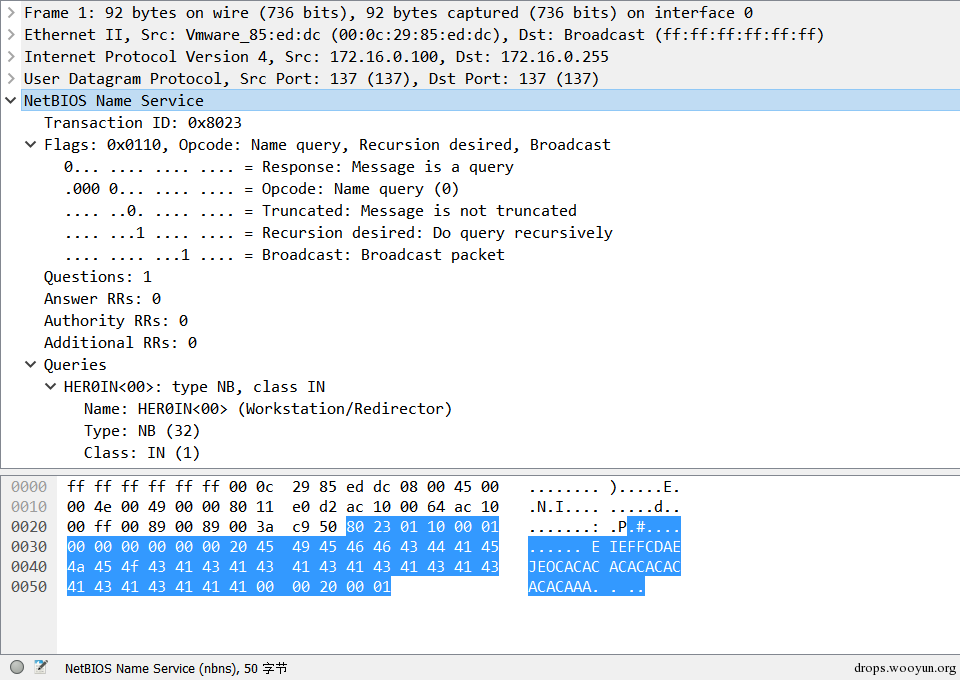This screenshot has height=680, width=960.
Task: Select the Broadcast packet flag line
Action: point(285,255)
